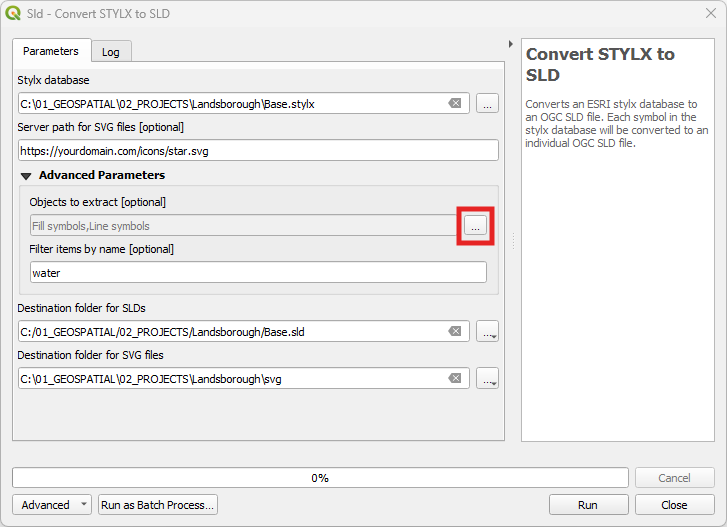Open the Advanced button's dropdown menu
The width and height of the screenshot is (727, 527).
[x=83, y=504]
